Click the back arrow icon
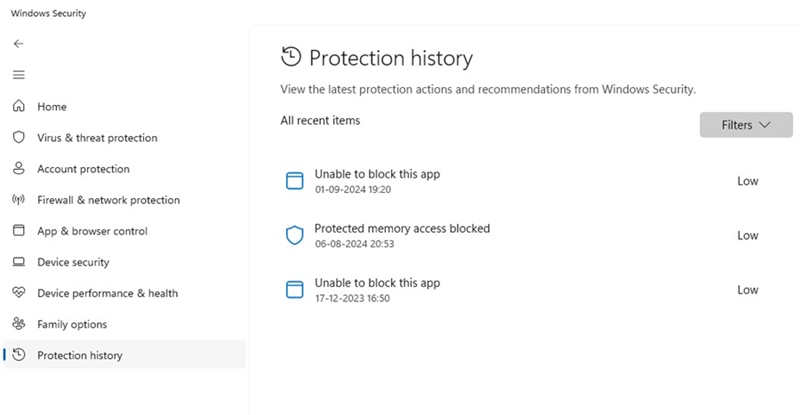The height and width of the screenshot is (415, 800). [18, 44]
